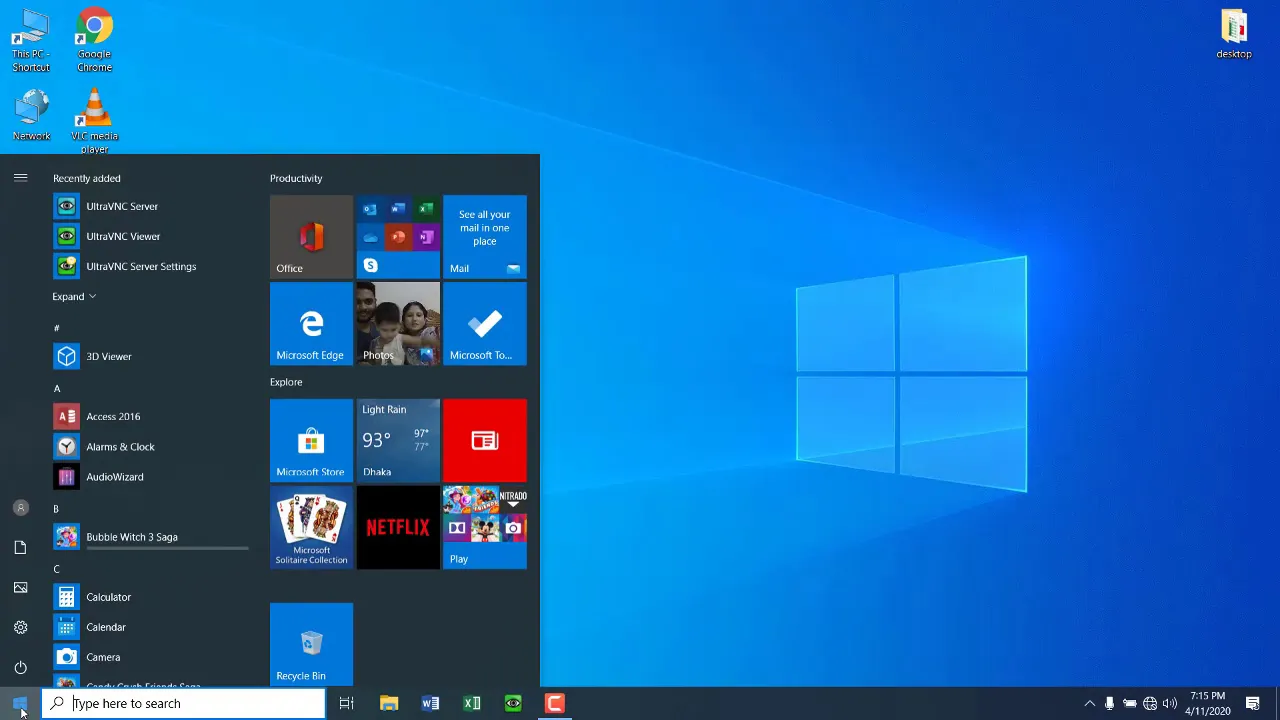This screenshot has height=720, width=1280.
Task: Open Alarms & Clock app
Action: point(150,446)
